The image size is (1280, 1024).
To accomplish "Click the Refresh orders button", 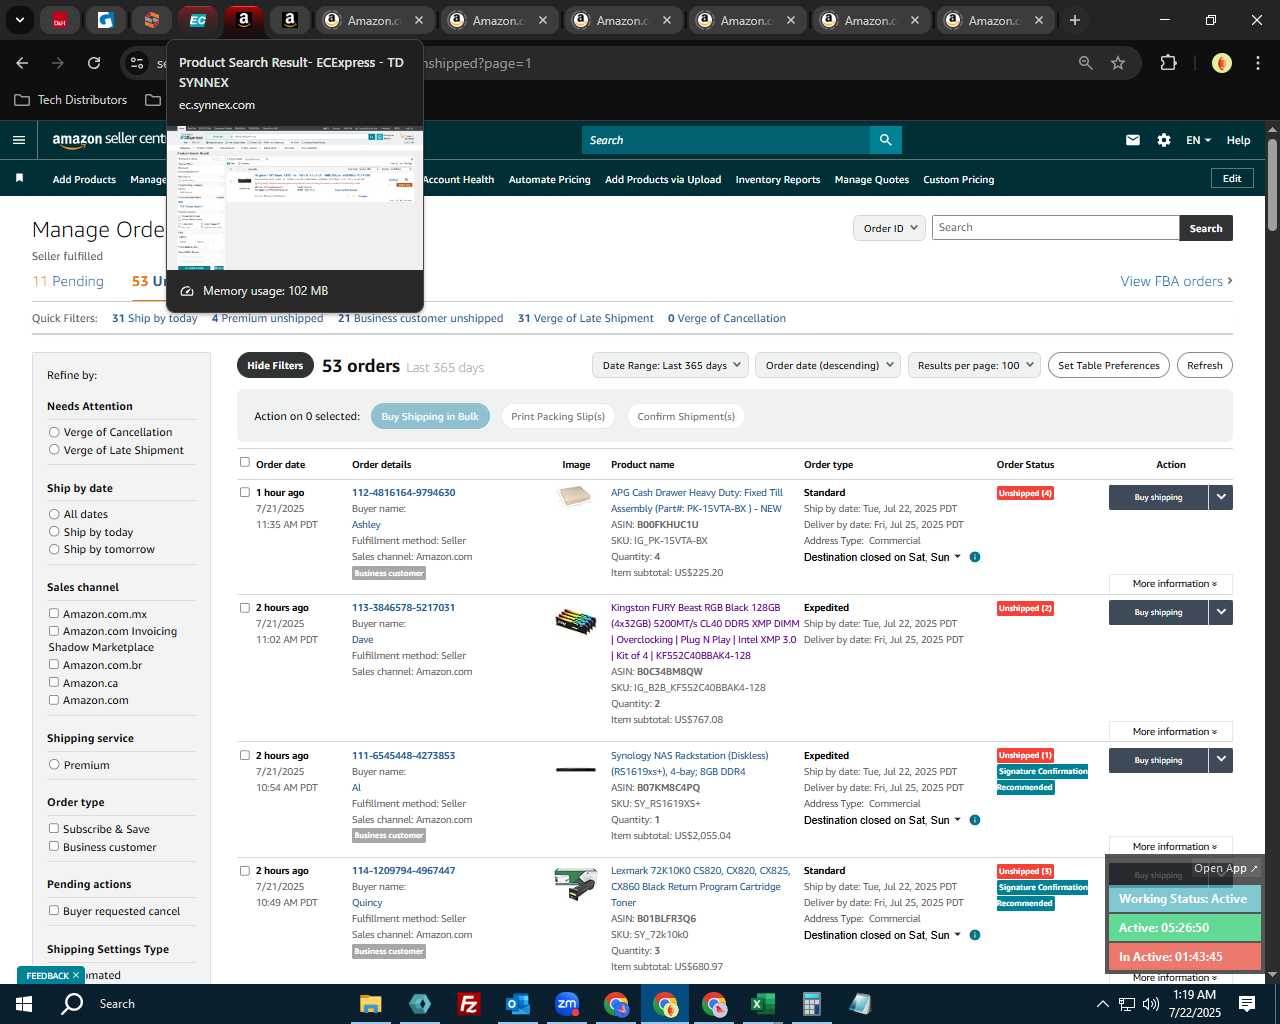I will tap(1205, 365).
